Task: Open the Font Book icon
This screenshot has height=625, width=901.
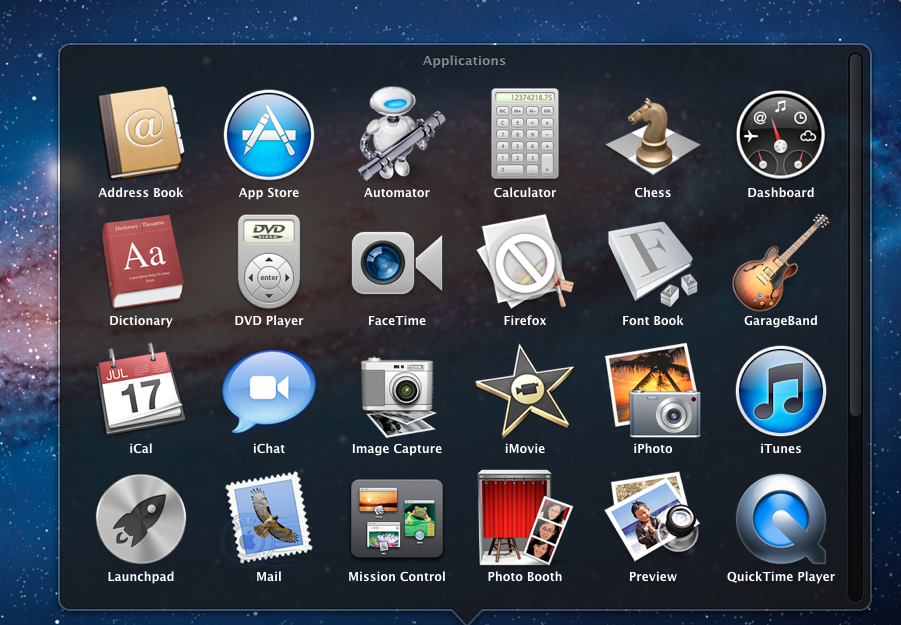Action: click(x=653, y=264)
